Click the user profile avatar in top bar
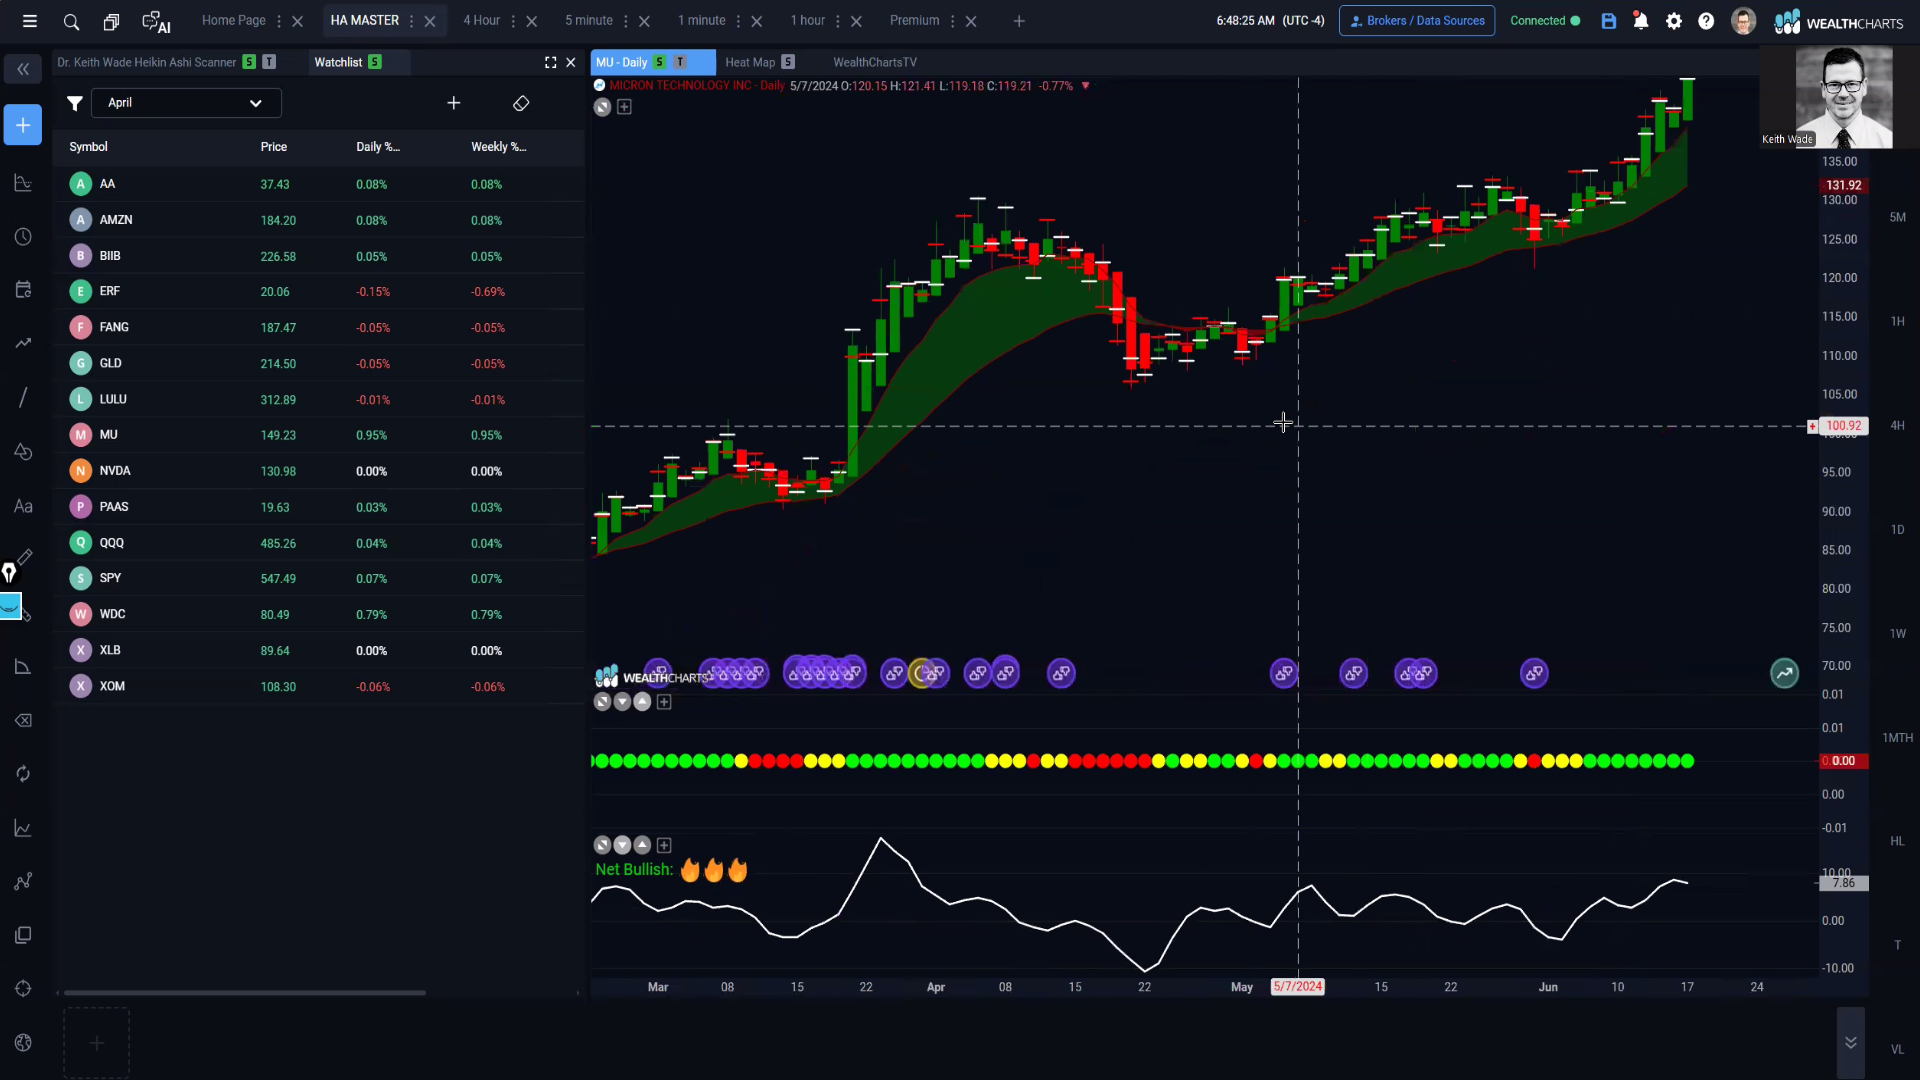 click(1743, 21)
